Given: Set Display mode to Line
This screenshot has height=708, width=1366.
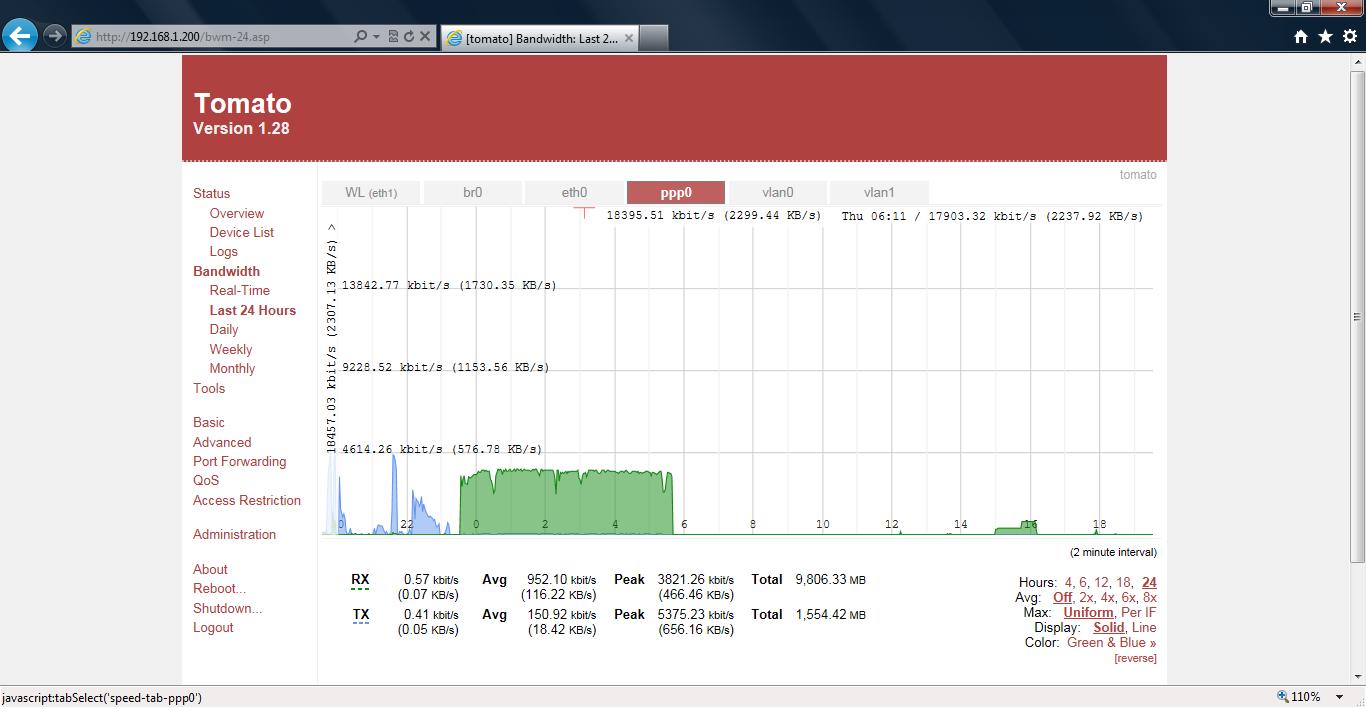Looking at the screenshot, I should click(1144, 627).
